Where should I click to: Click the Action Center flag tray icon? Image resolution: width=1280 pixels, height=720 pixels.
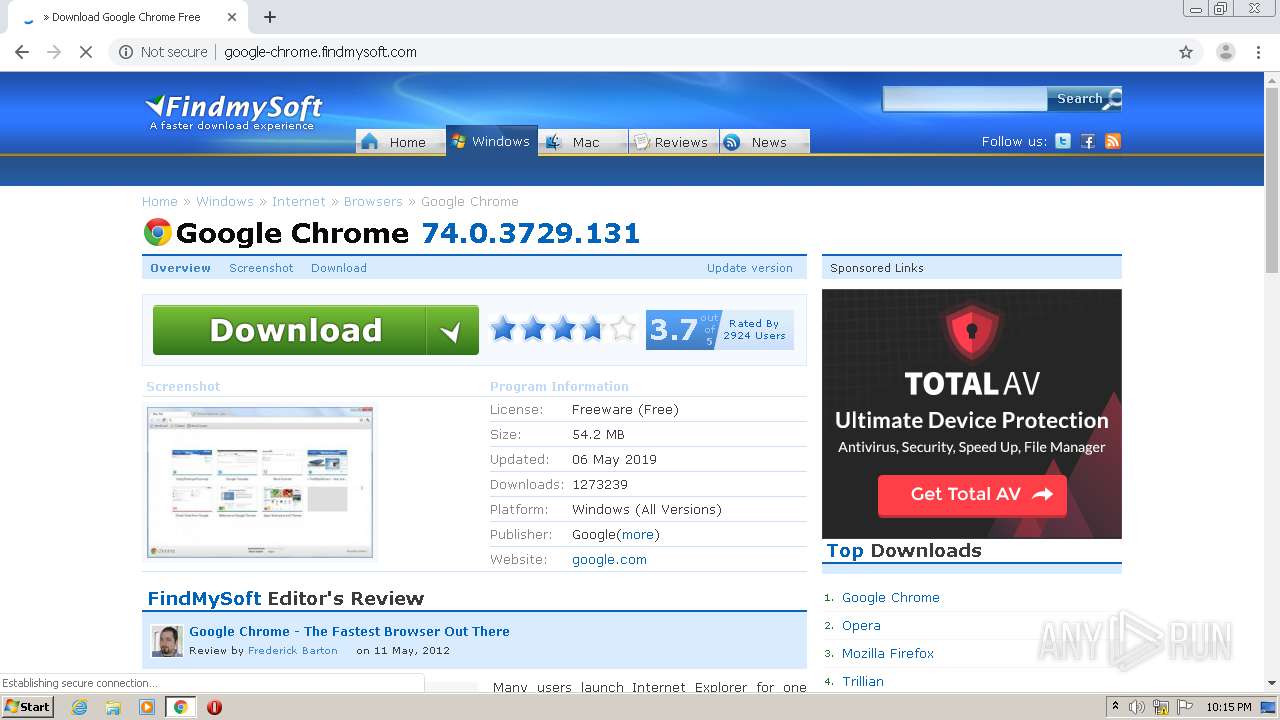(1184, 707)
